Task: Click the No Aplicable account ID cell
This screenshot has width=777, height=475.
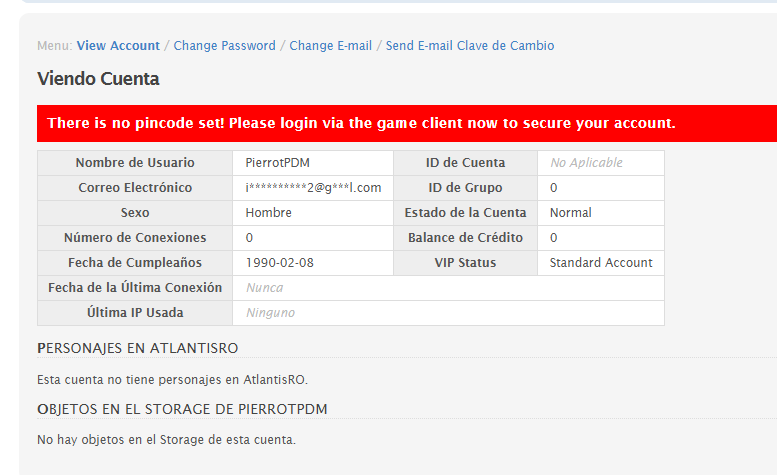Action: point(601,163)
